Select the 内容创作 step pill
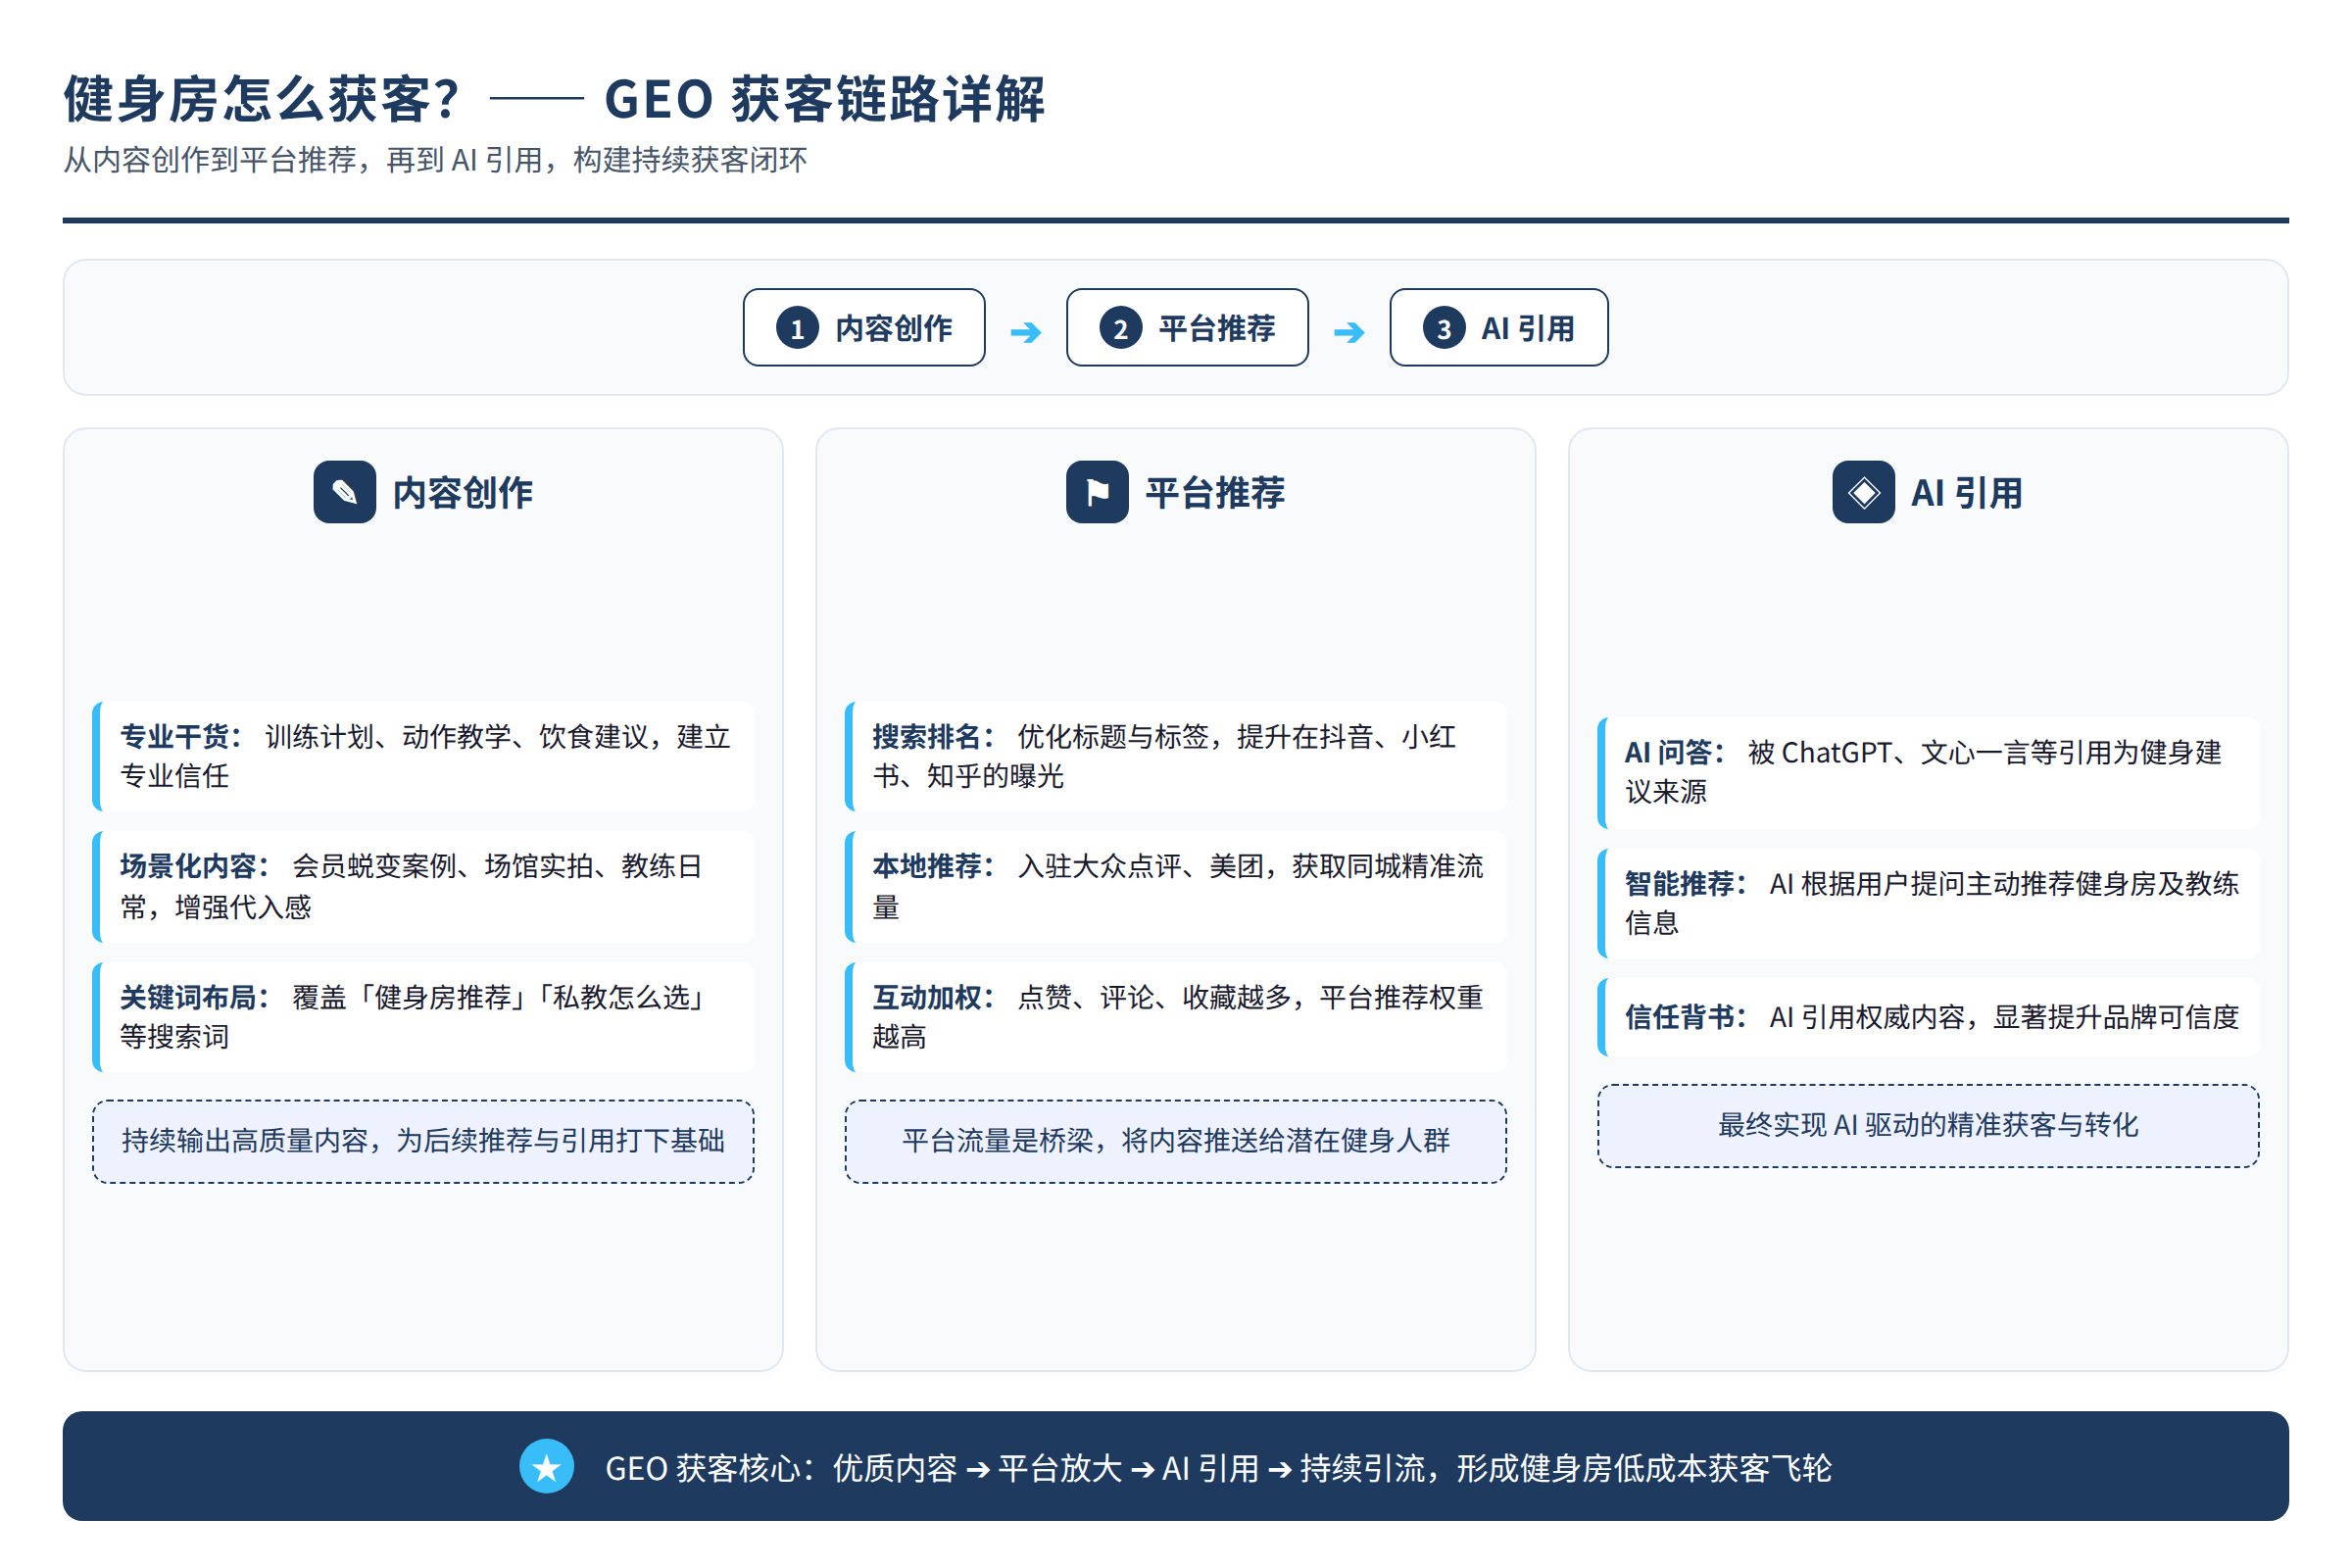2352x1568 pixels. point(864,328)
